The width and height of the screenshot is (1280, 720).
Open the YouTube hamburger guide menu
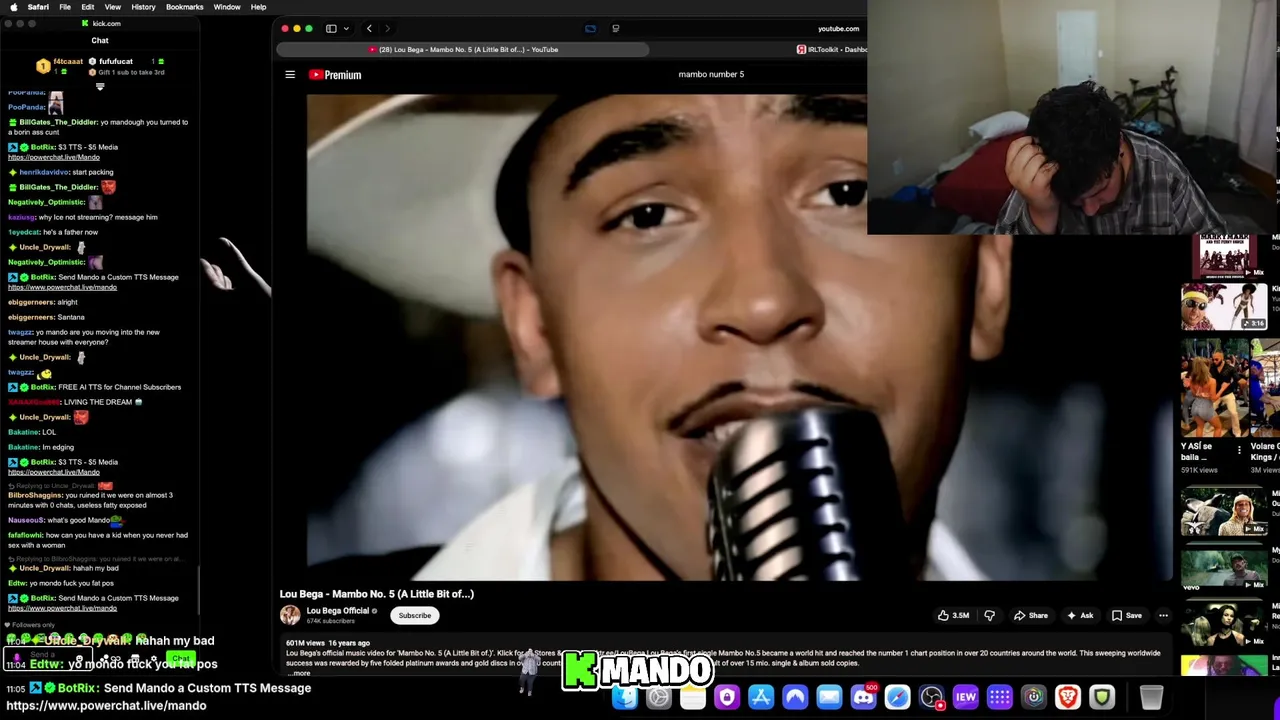coord(290,75)
